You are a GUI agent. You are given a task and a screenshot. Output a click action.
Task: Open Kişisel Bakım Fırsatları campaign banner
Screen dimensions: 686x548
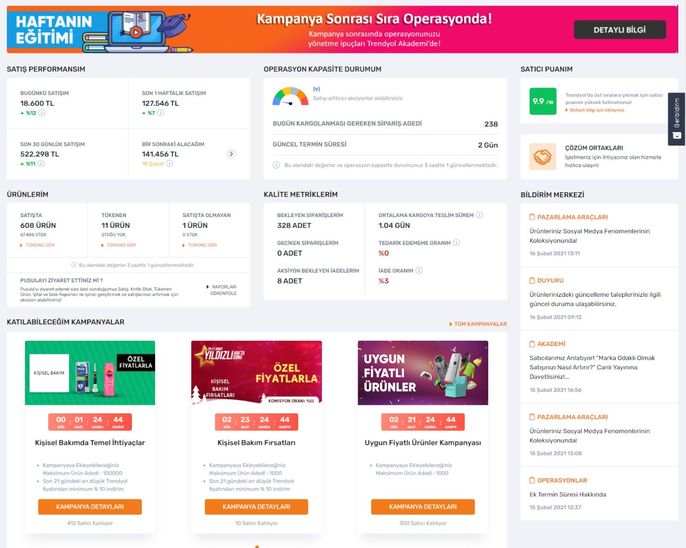coord(256,373)
